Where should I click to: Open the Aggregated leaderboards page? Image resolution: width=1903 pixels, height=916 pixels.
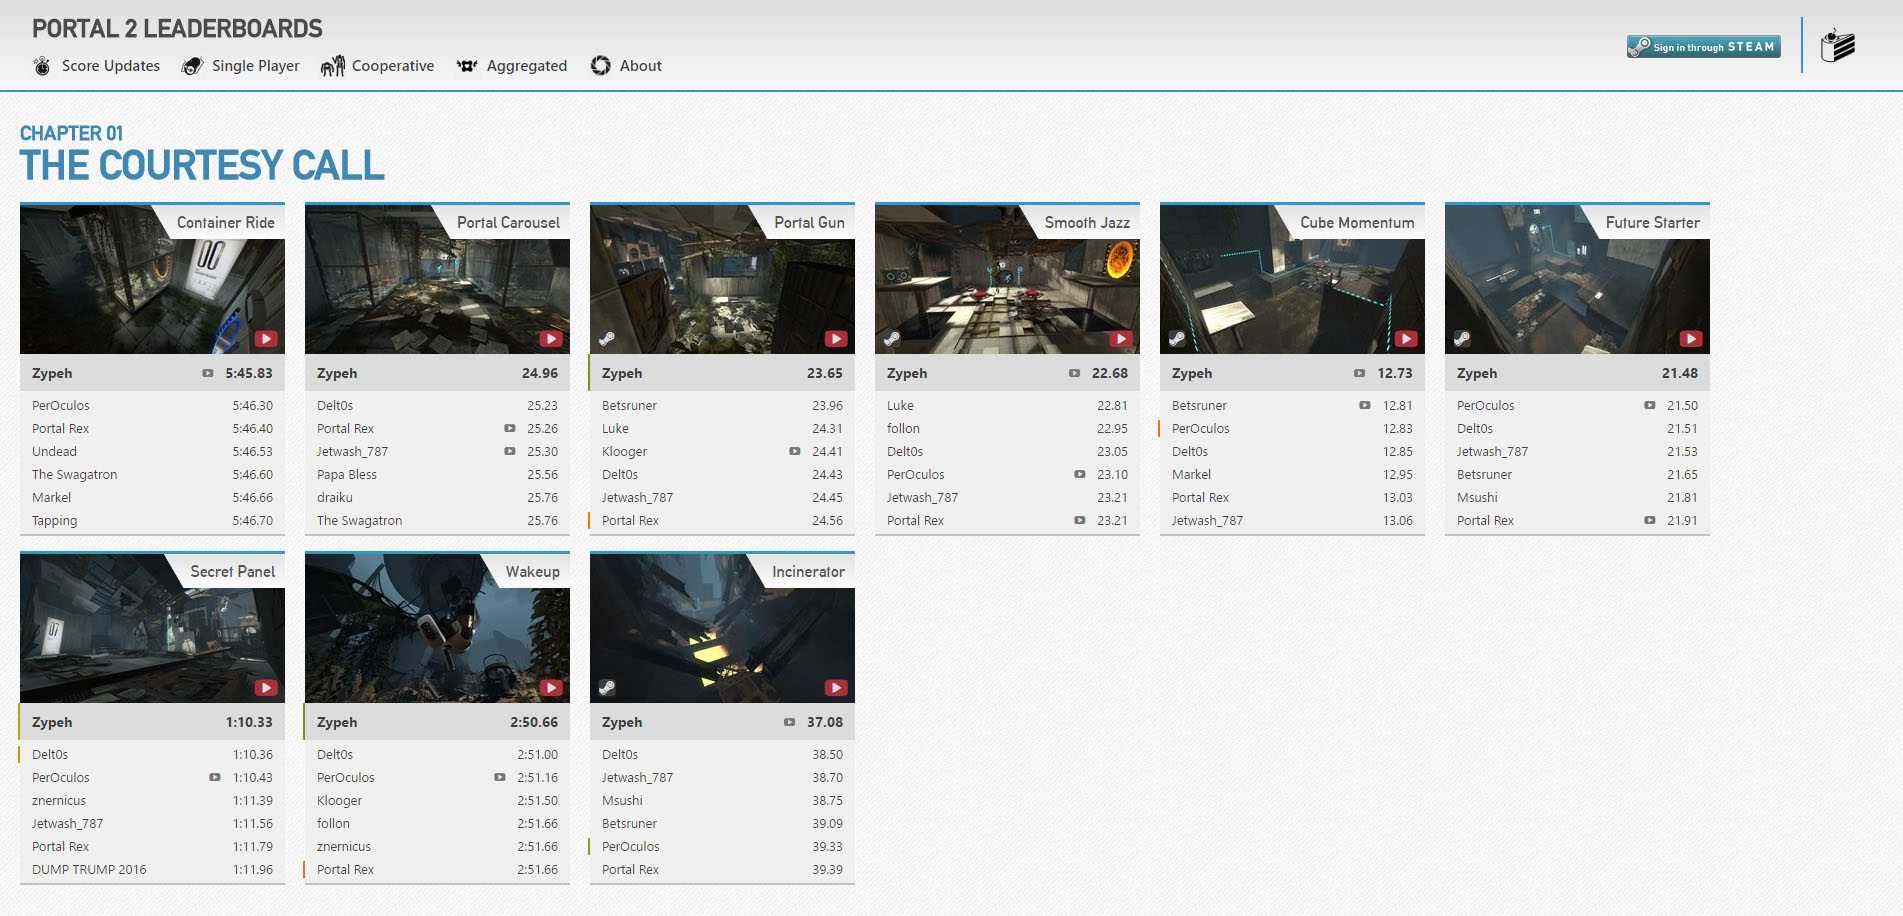(527, 65)
